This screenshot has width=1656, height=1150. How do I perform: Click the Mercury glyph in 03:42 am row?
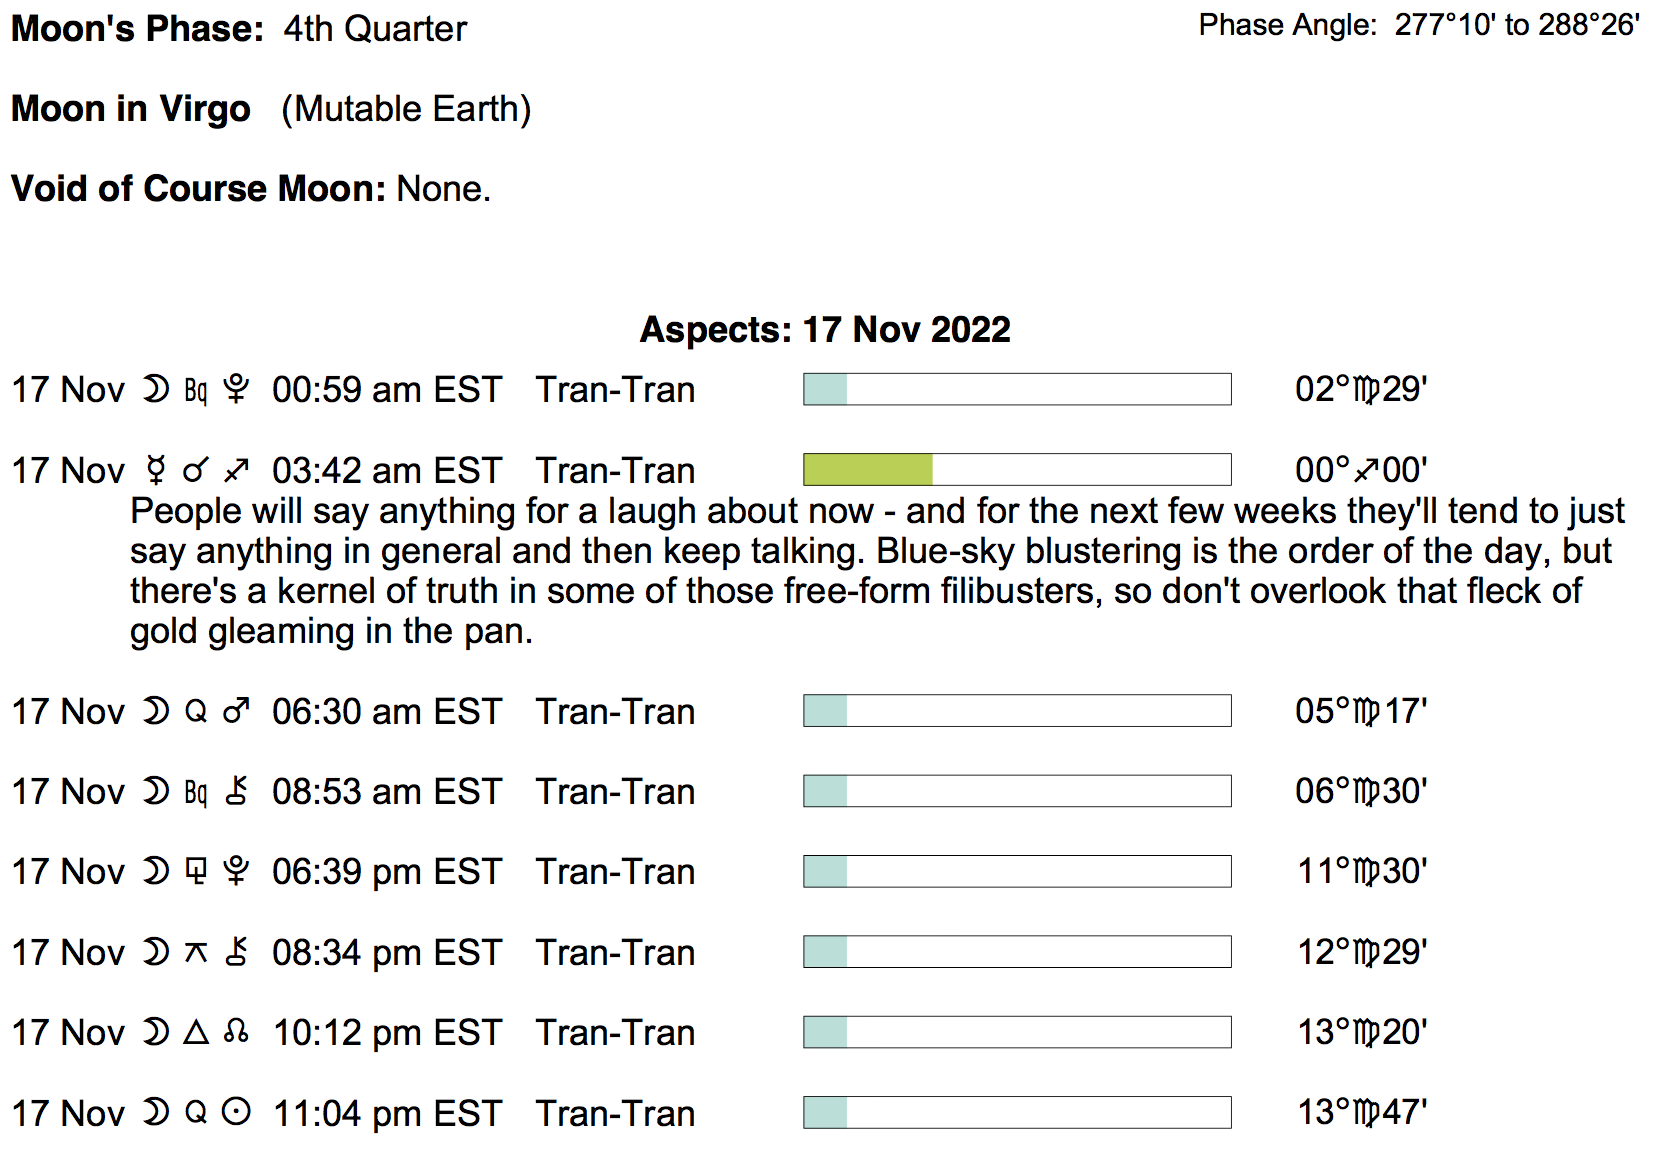pos(155,470)
